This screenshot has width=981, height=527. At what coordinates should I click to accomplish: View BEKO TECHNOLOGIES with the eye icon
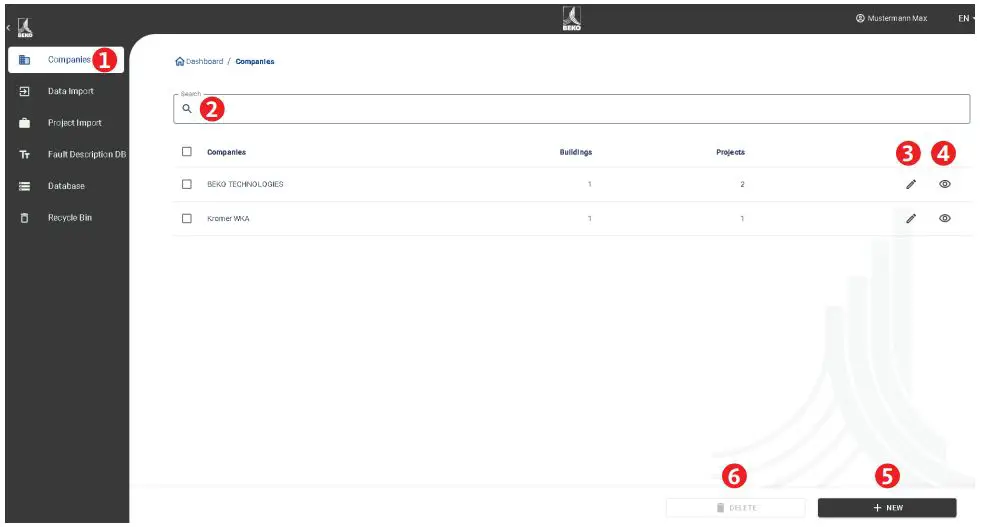(945, 184)
